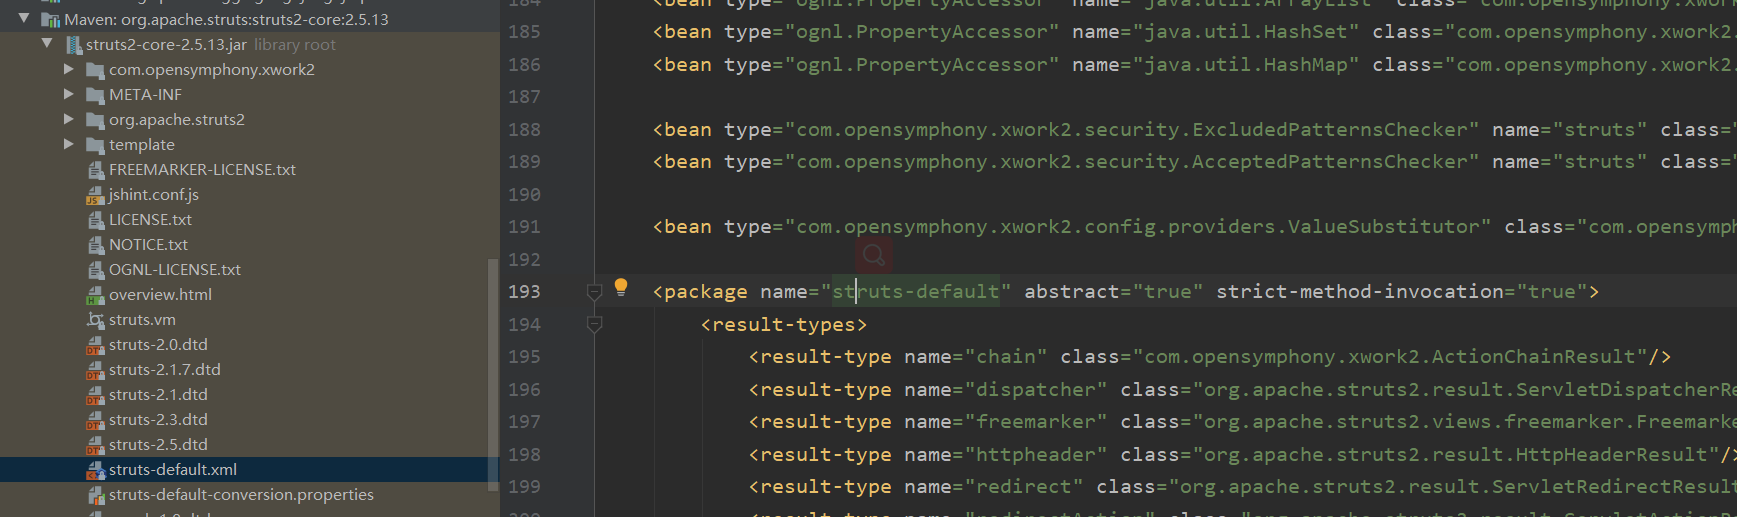
Task: Expand the com.opensymphony.xwork2 package
Action: [68, 69]
